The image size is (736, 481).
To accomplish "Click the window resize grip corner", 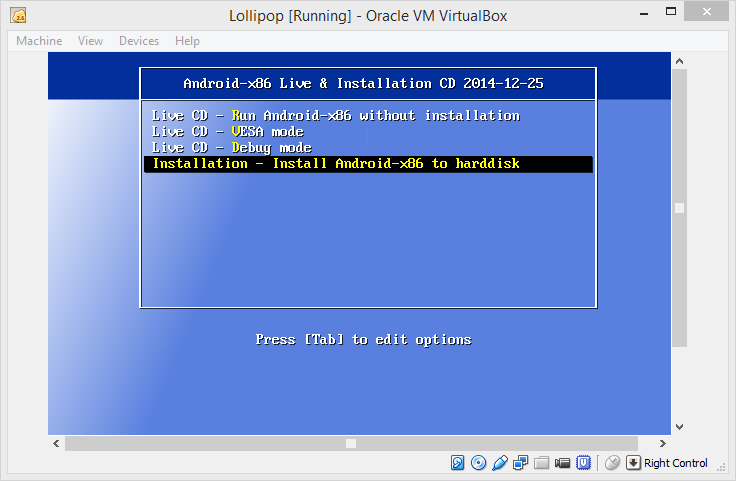I will pyautogui.click(x=721, y=467).
